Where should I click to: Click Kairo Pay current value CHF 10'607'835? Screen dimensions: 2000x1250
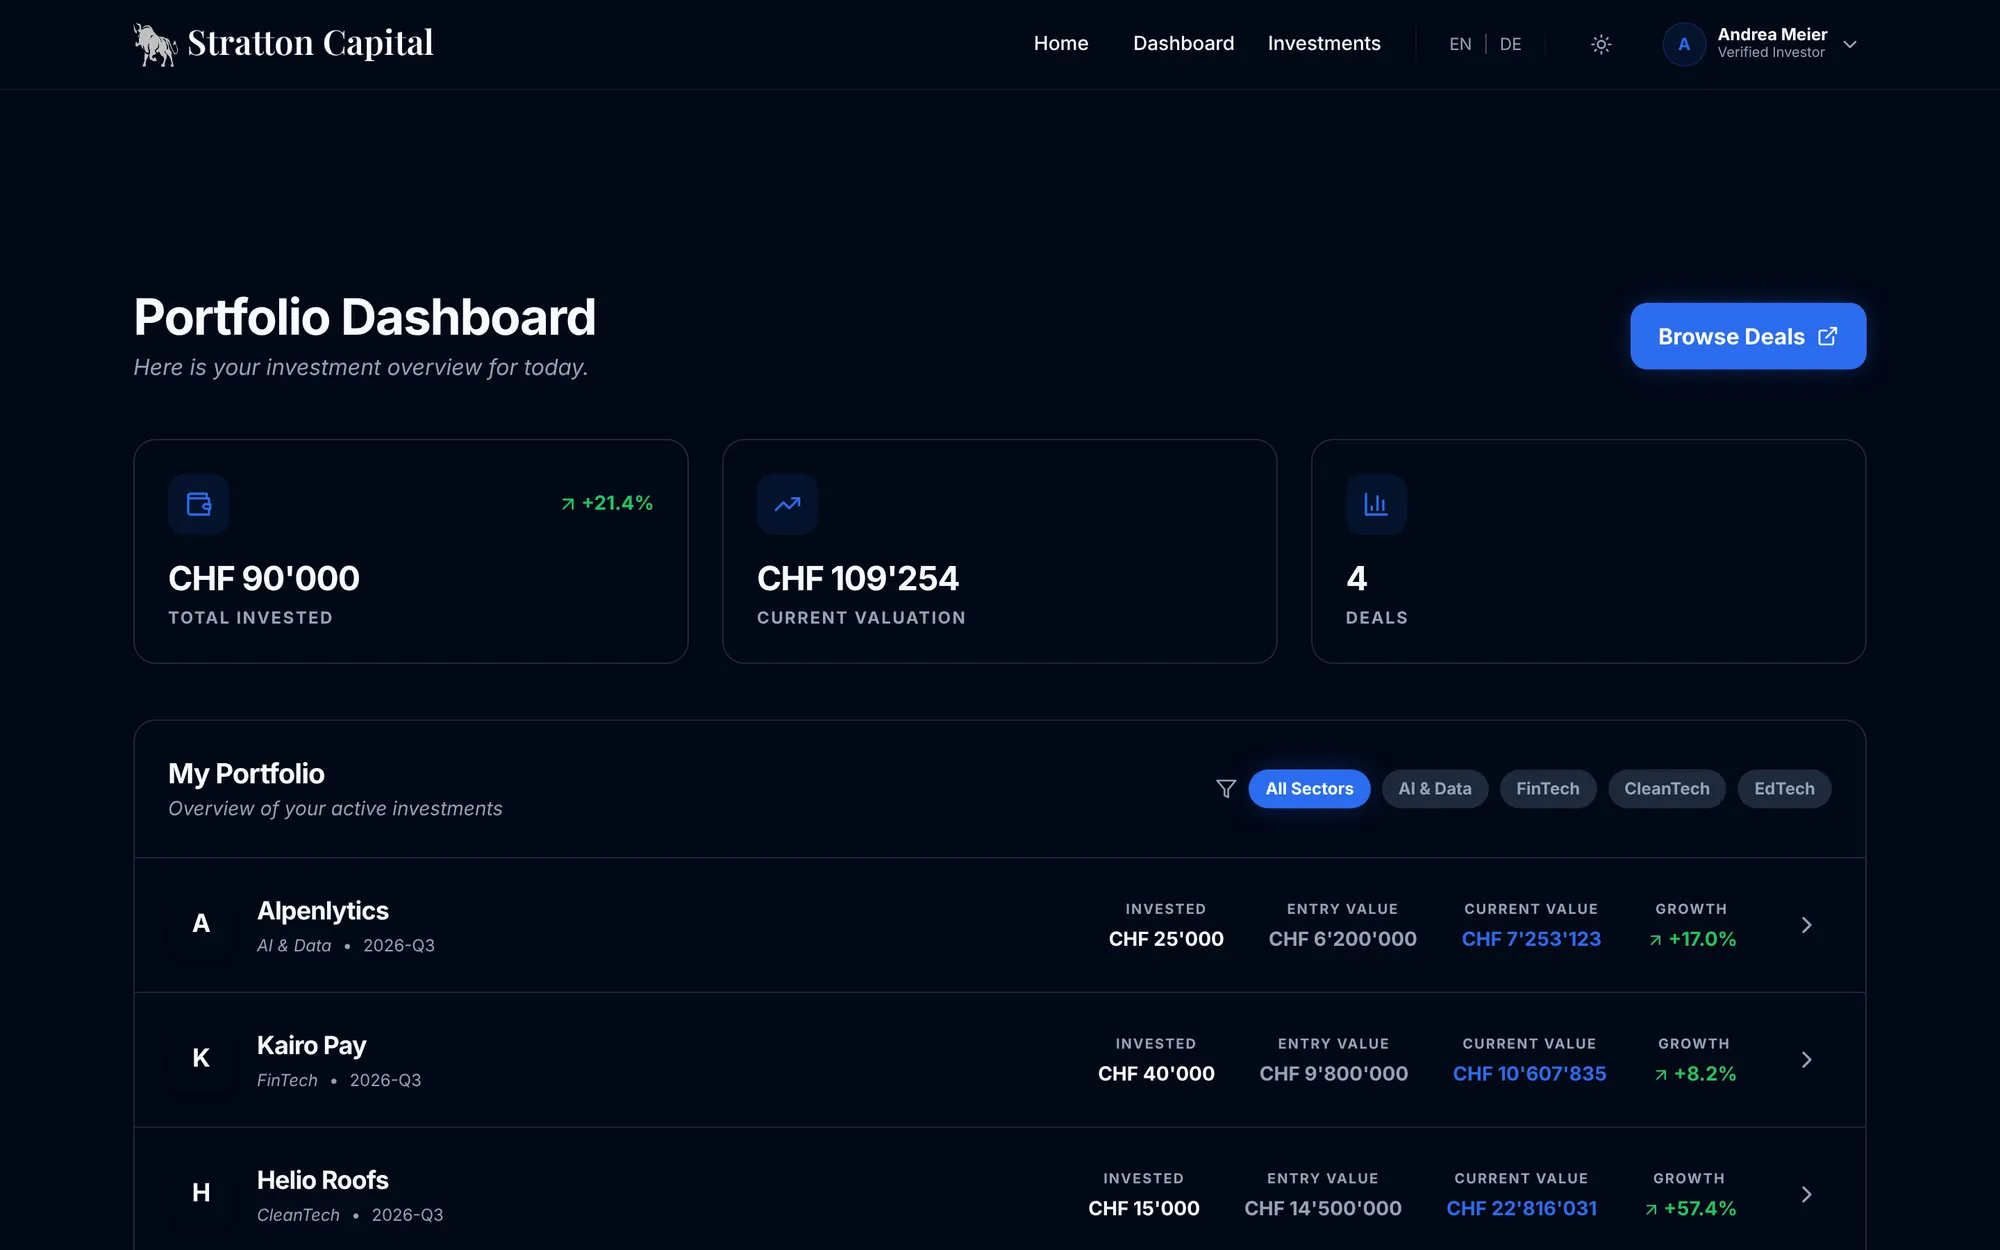point(1529,1074)
